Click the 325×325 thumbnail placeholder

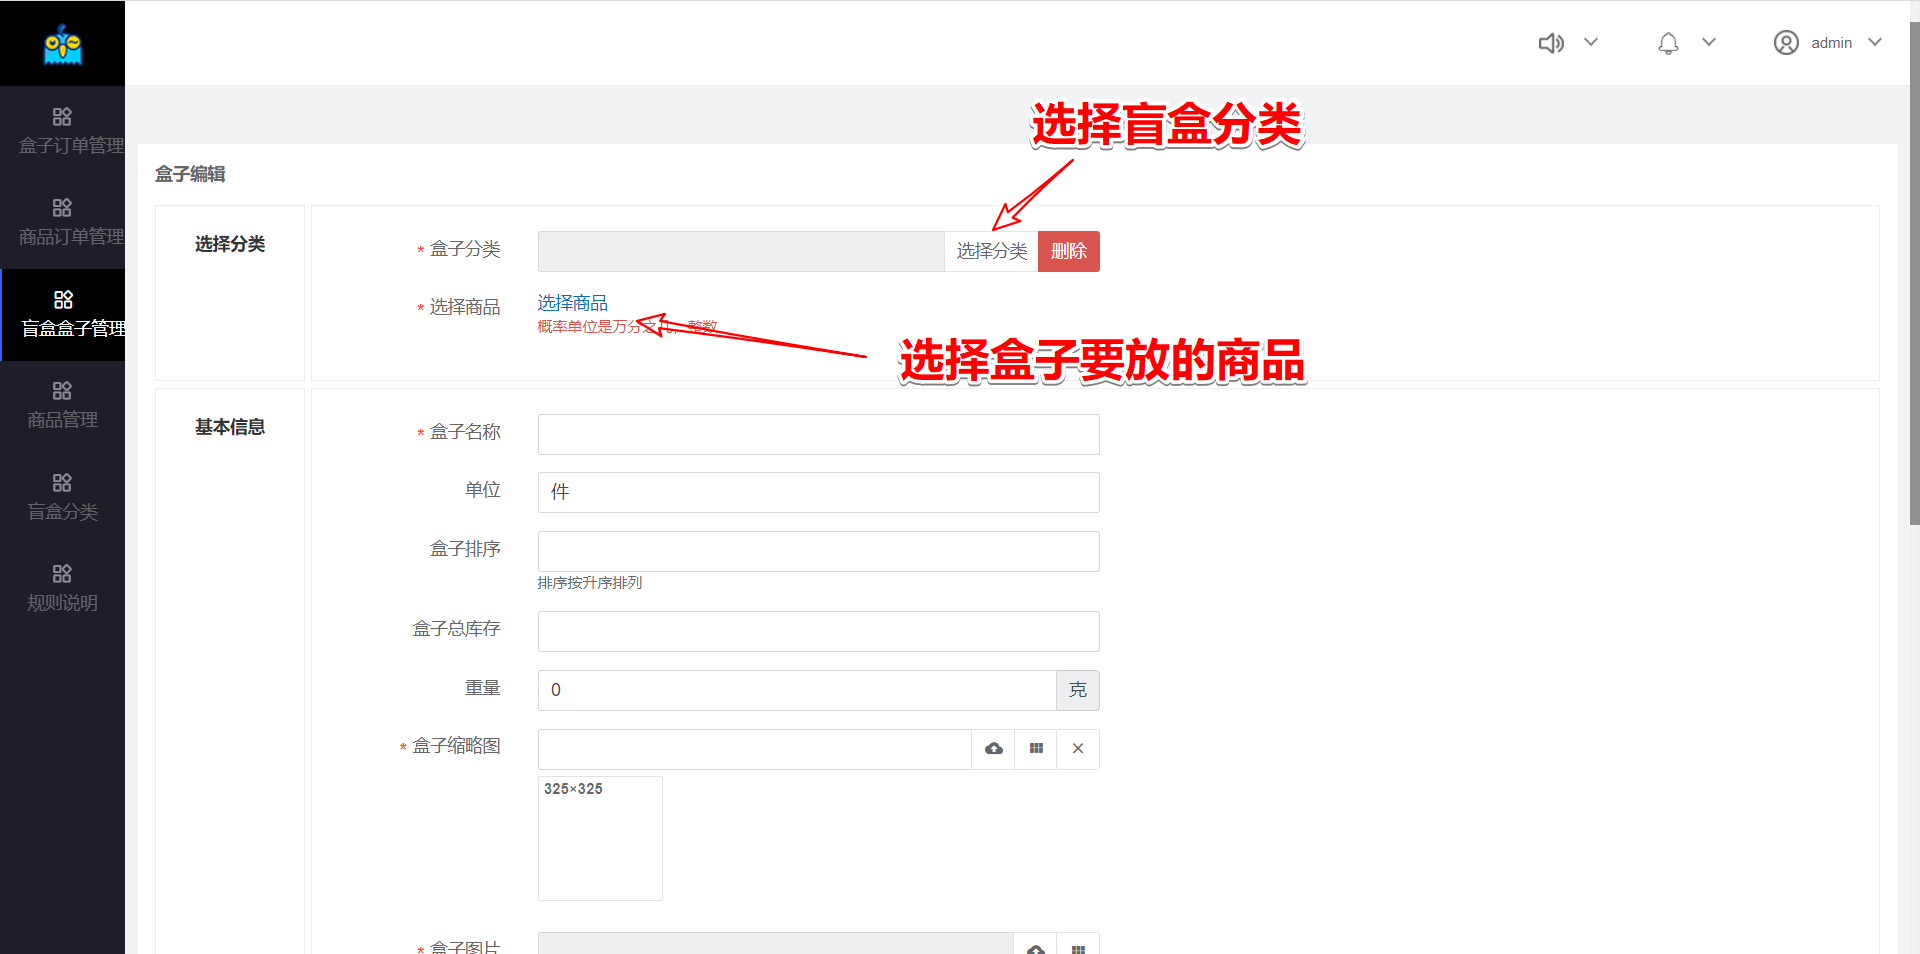600,838
